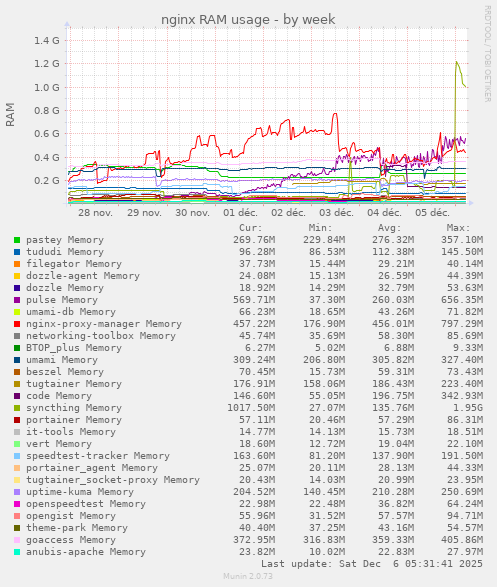Click the syncthing Memory olive swatch
The image size is (497, 587).
click(x=17, y=408)
